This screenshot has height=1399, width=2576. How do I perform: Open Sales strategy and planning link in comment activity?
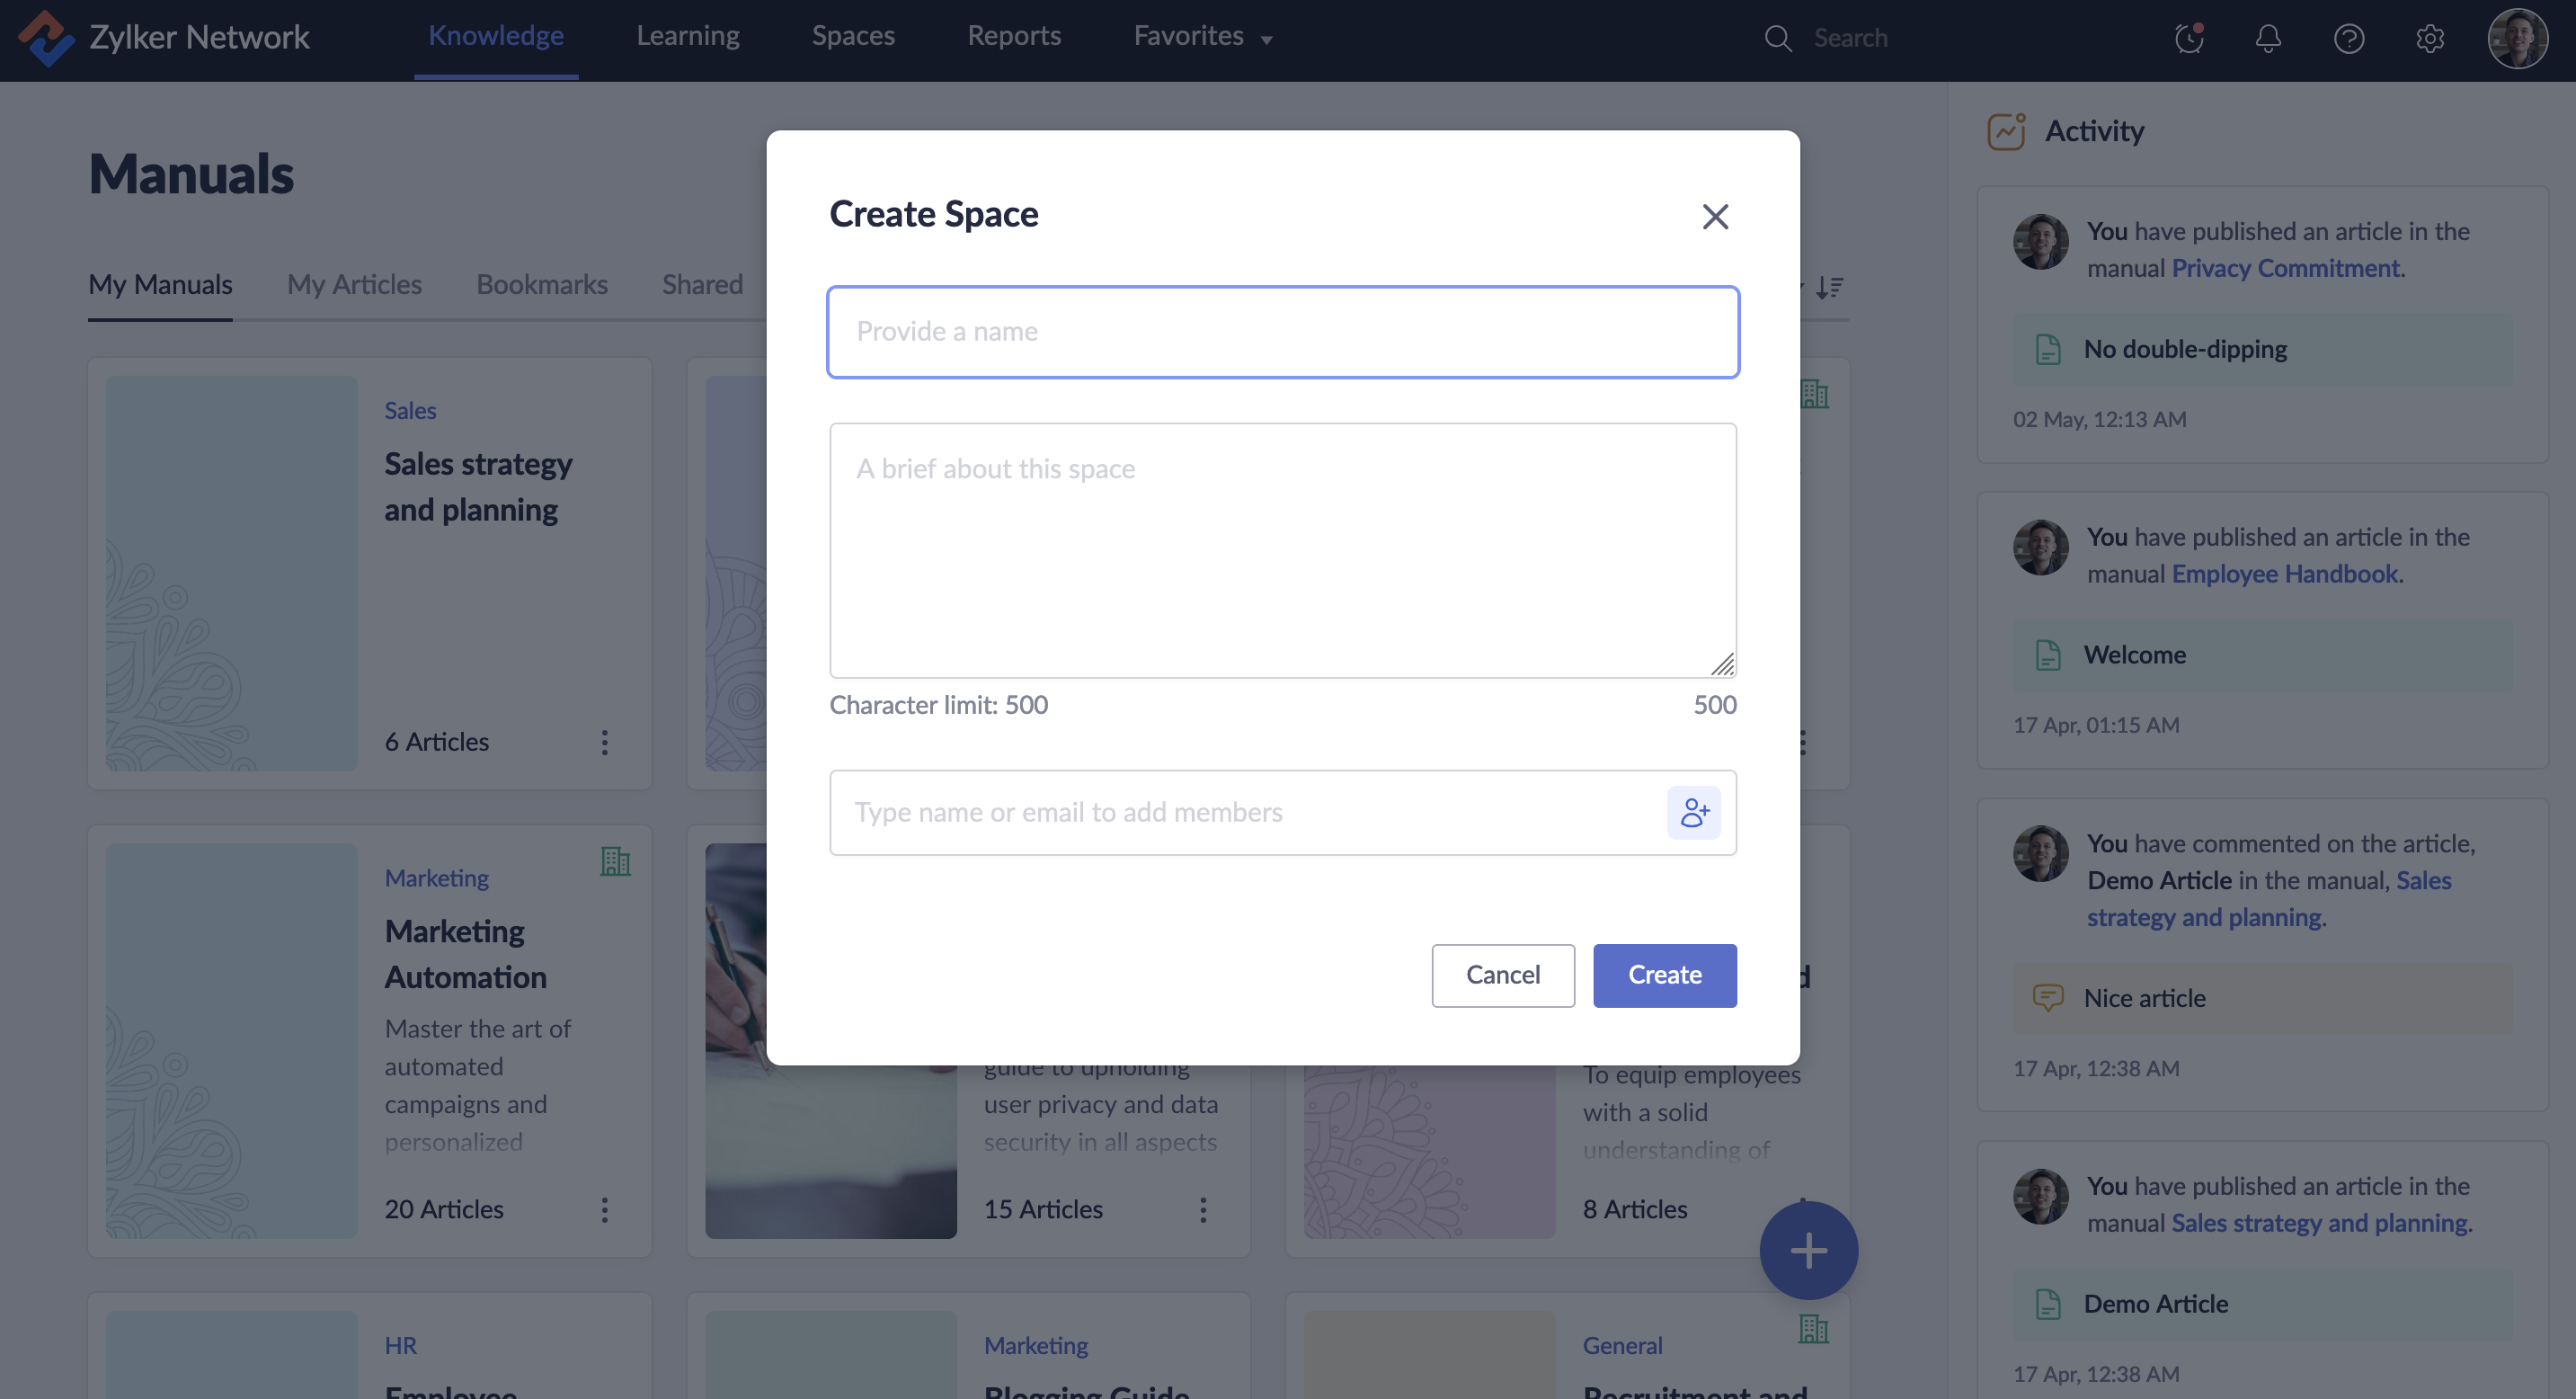point(2269,899)
